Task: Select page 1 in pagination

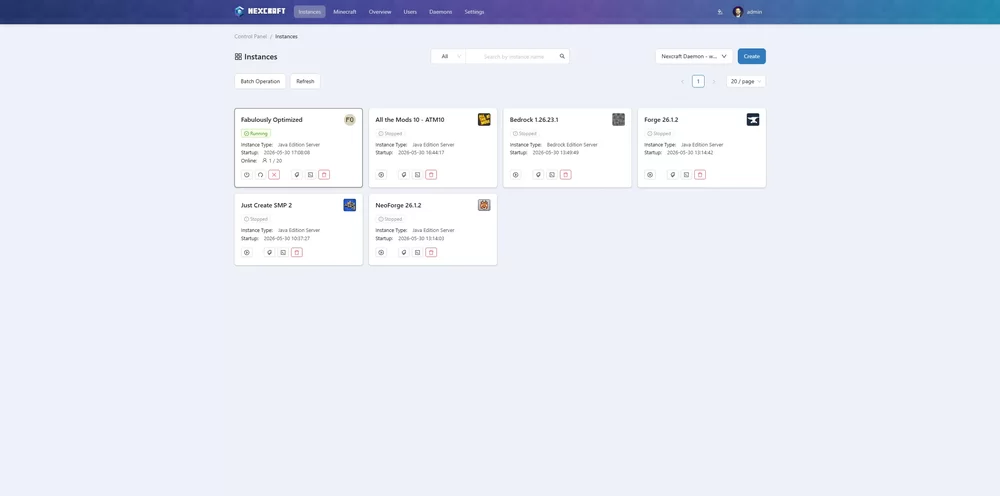Action: (x=698, y=82)
